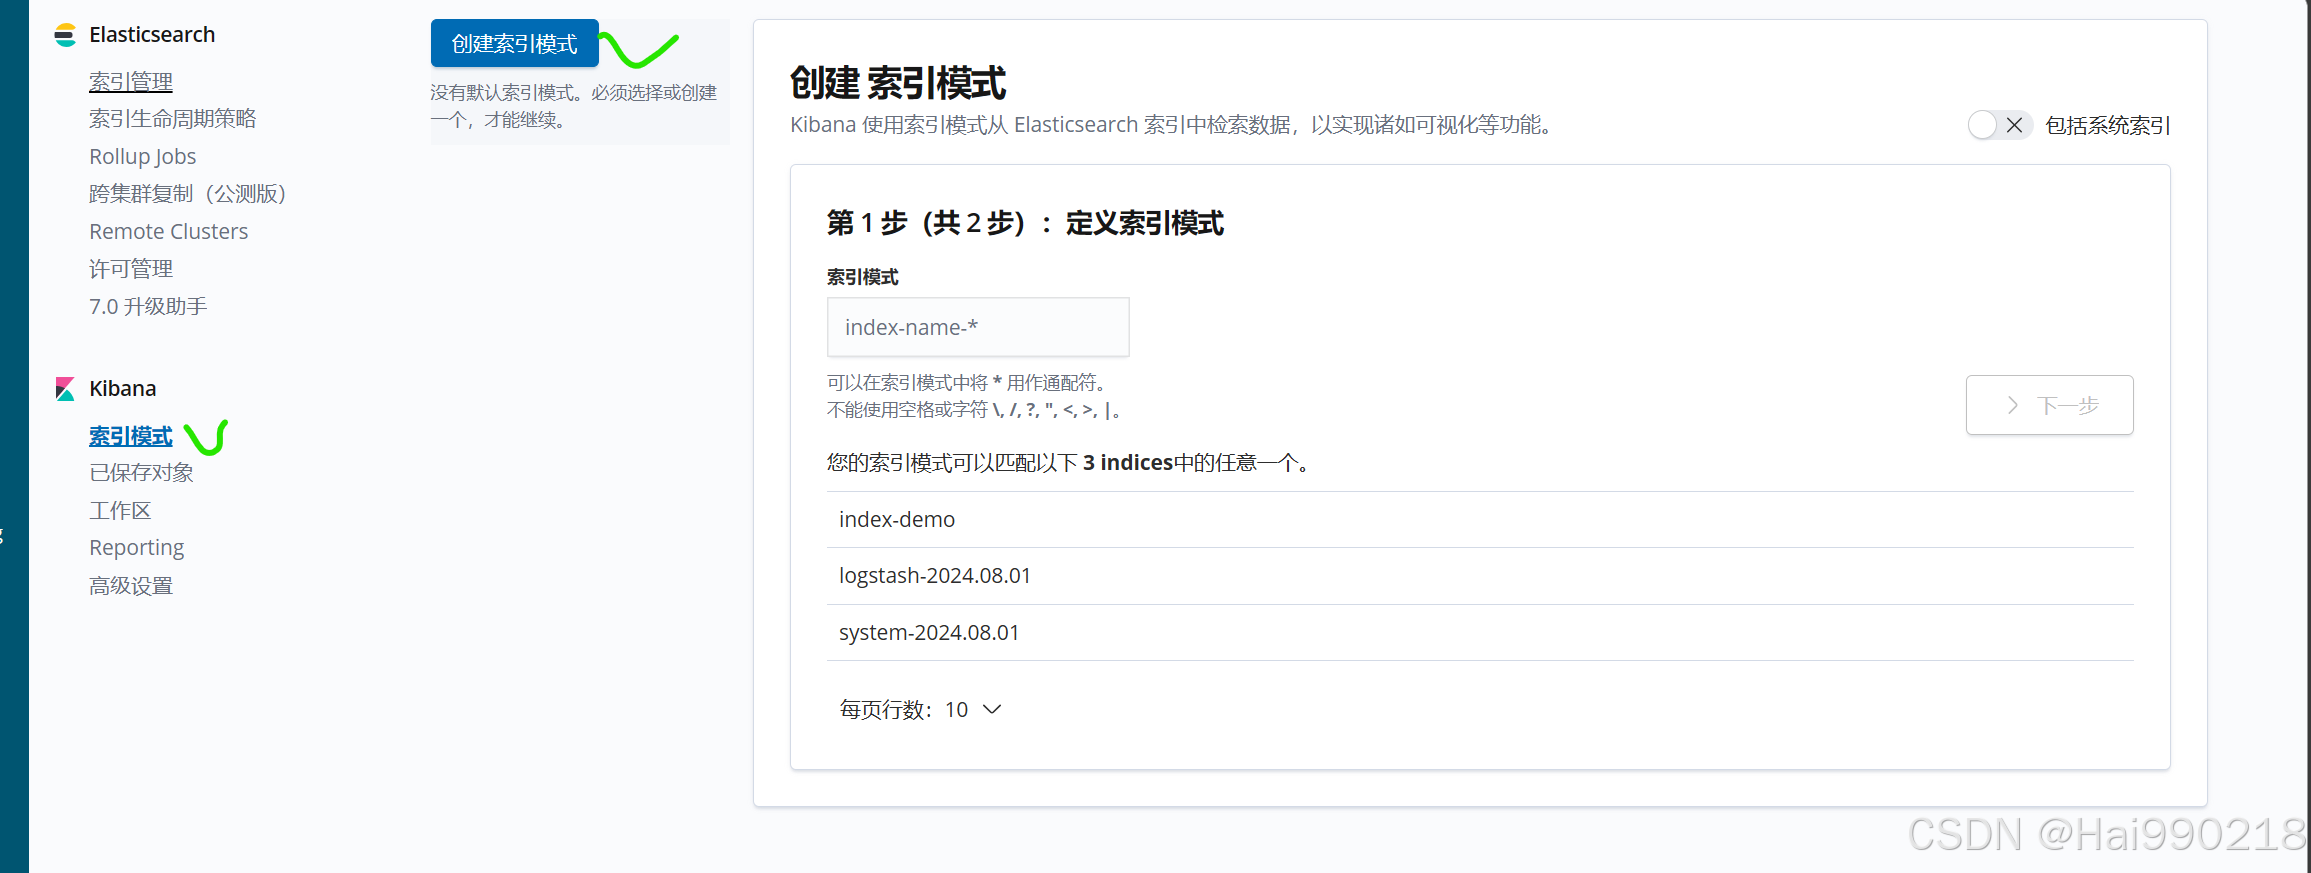The height and width of the screenshot is (873, 2311).
Task: Click the 第 1 步 定义索引模式 heading
Action: click(1025, 223)
